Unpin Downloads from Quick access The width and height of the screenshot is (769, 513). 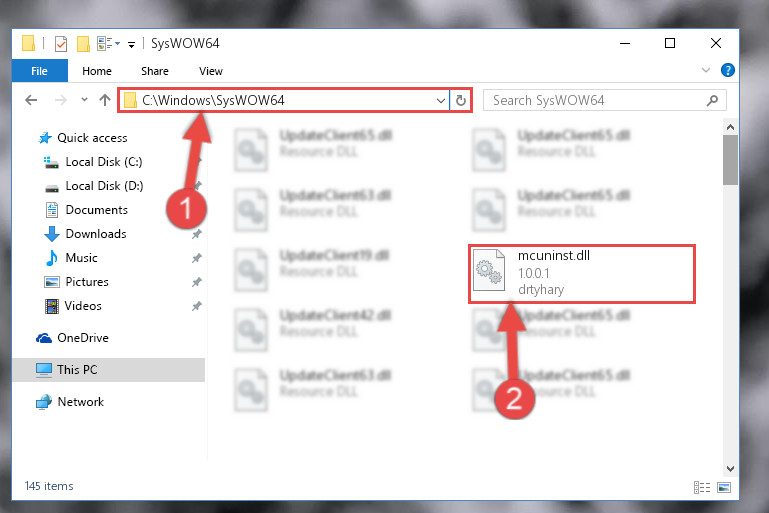[x=197, y=234]
